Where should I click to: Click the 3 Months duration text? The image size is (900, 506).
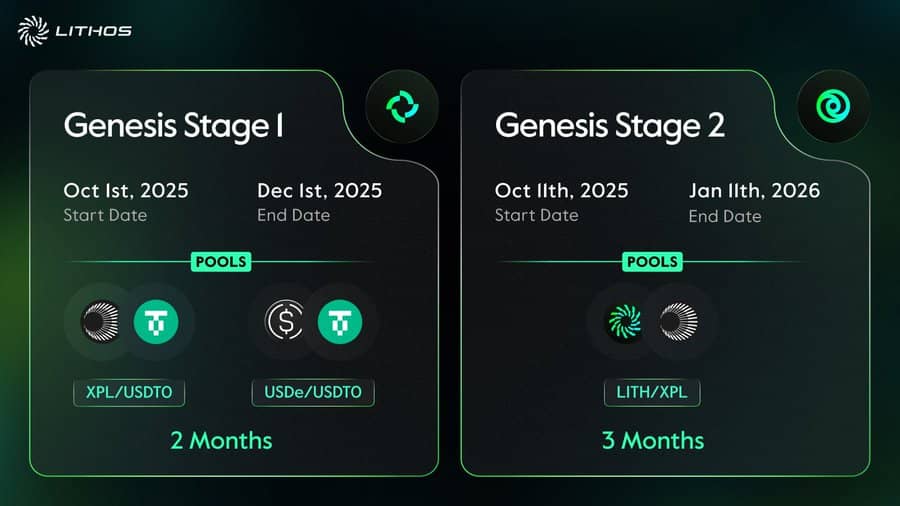652,440
